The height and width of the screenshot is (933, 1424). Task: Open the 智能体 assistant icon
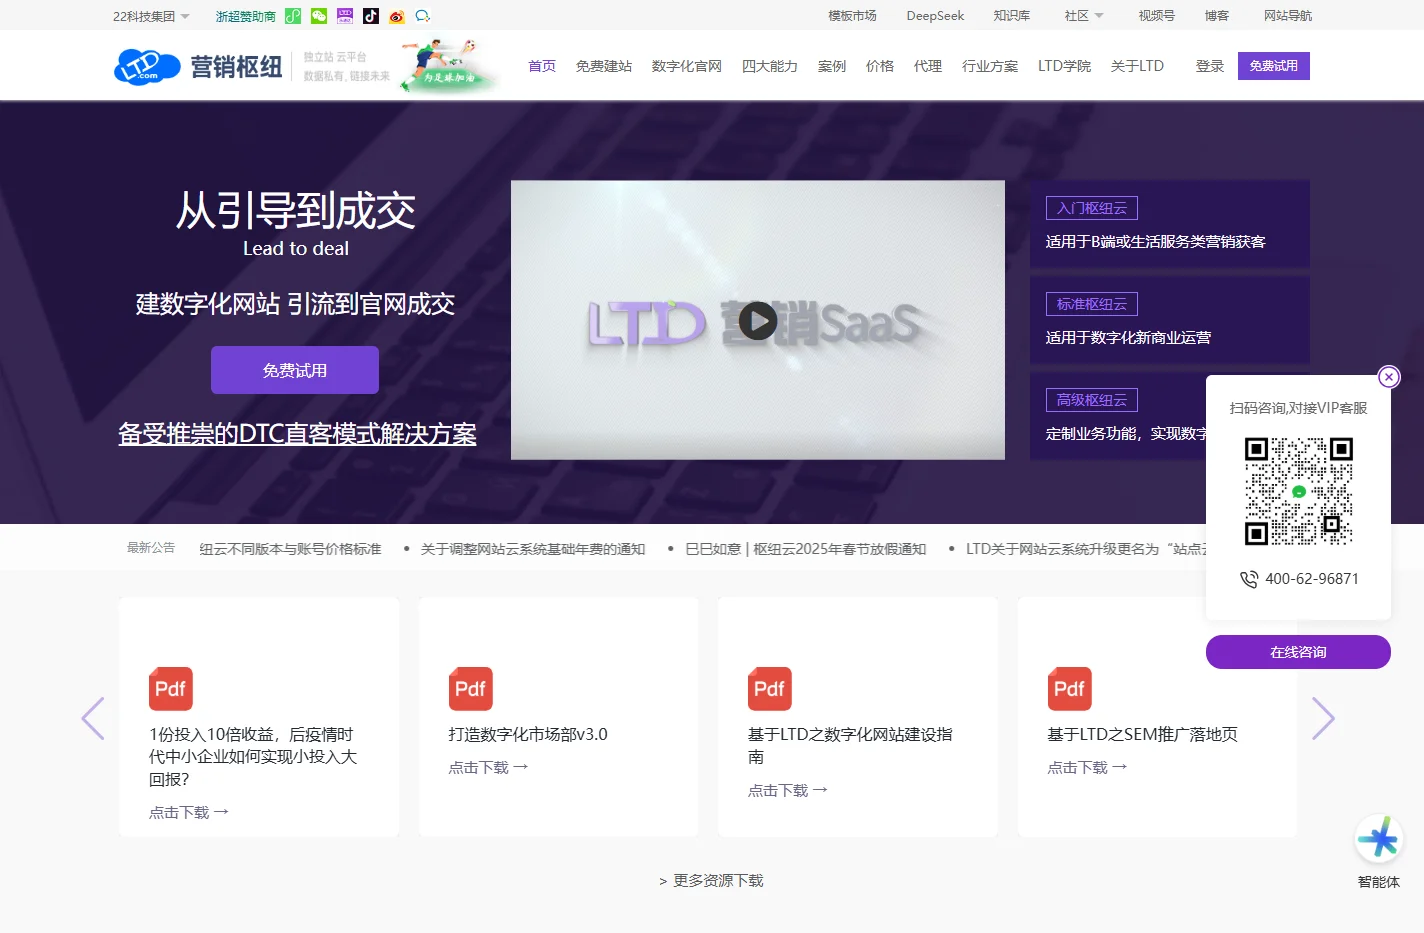coord(1379,839)
